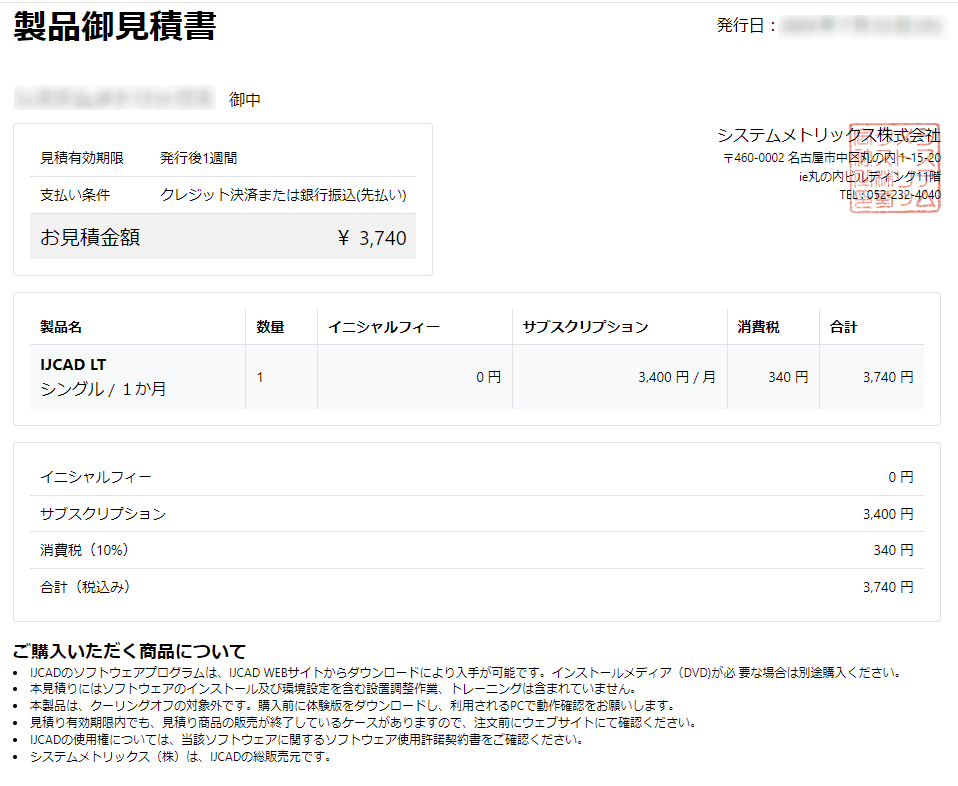
Task: Select the subscription price 3,400 円 / 月
Action: click(x=679, y=376)
